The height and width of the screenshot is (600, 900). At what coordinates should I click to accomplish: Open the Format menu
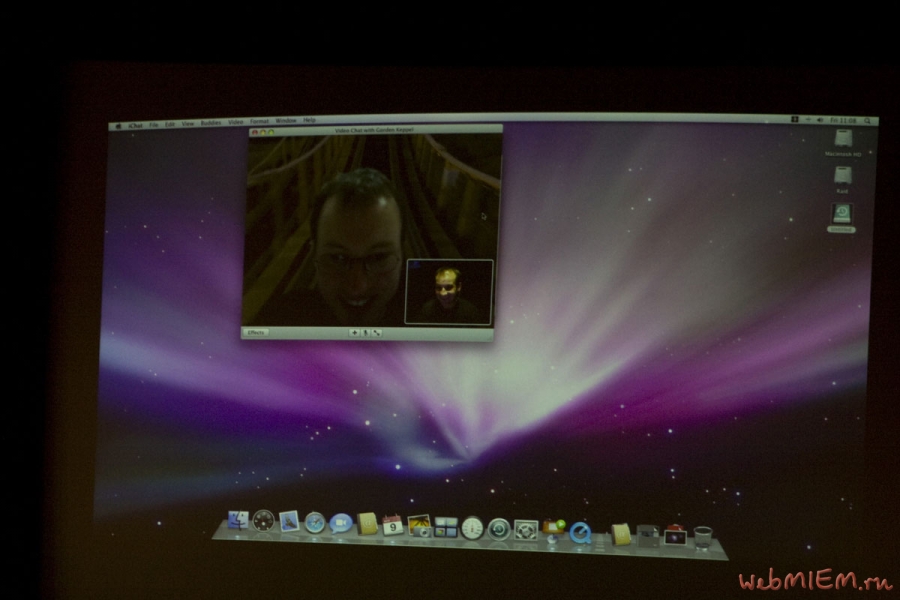pos(259,122)
